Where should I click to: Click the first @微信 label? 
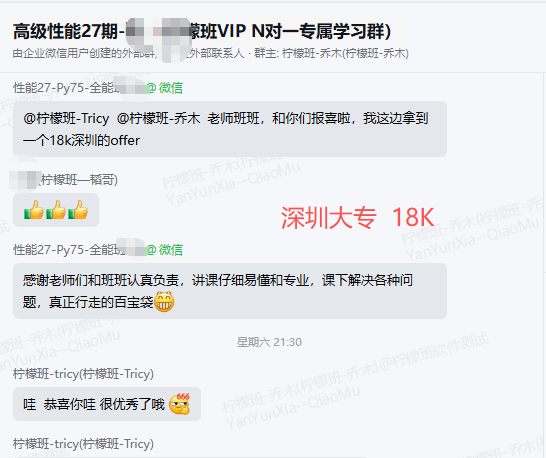pos(164,88)
